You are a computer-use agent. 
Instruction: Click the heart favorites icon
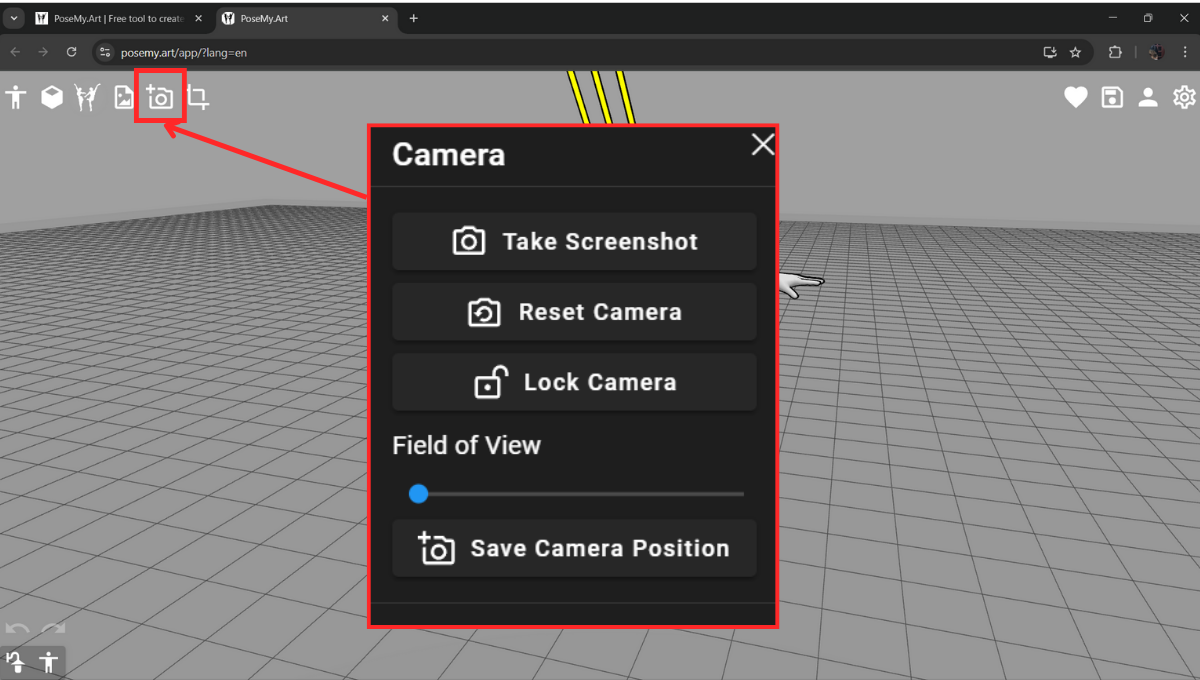(x=1075, y=97)
